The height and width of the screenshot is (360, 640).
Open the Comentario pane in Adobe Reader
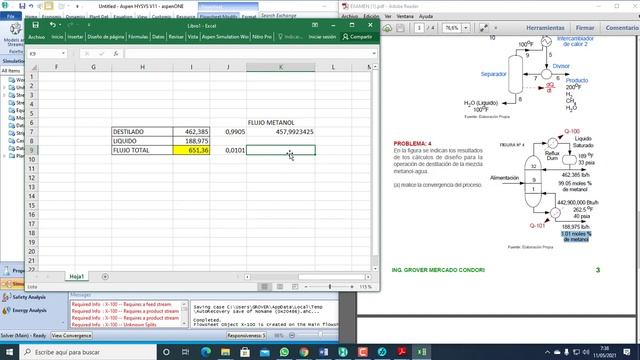(622, 28)
